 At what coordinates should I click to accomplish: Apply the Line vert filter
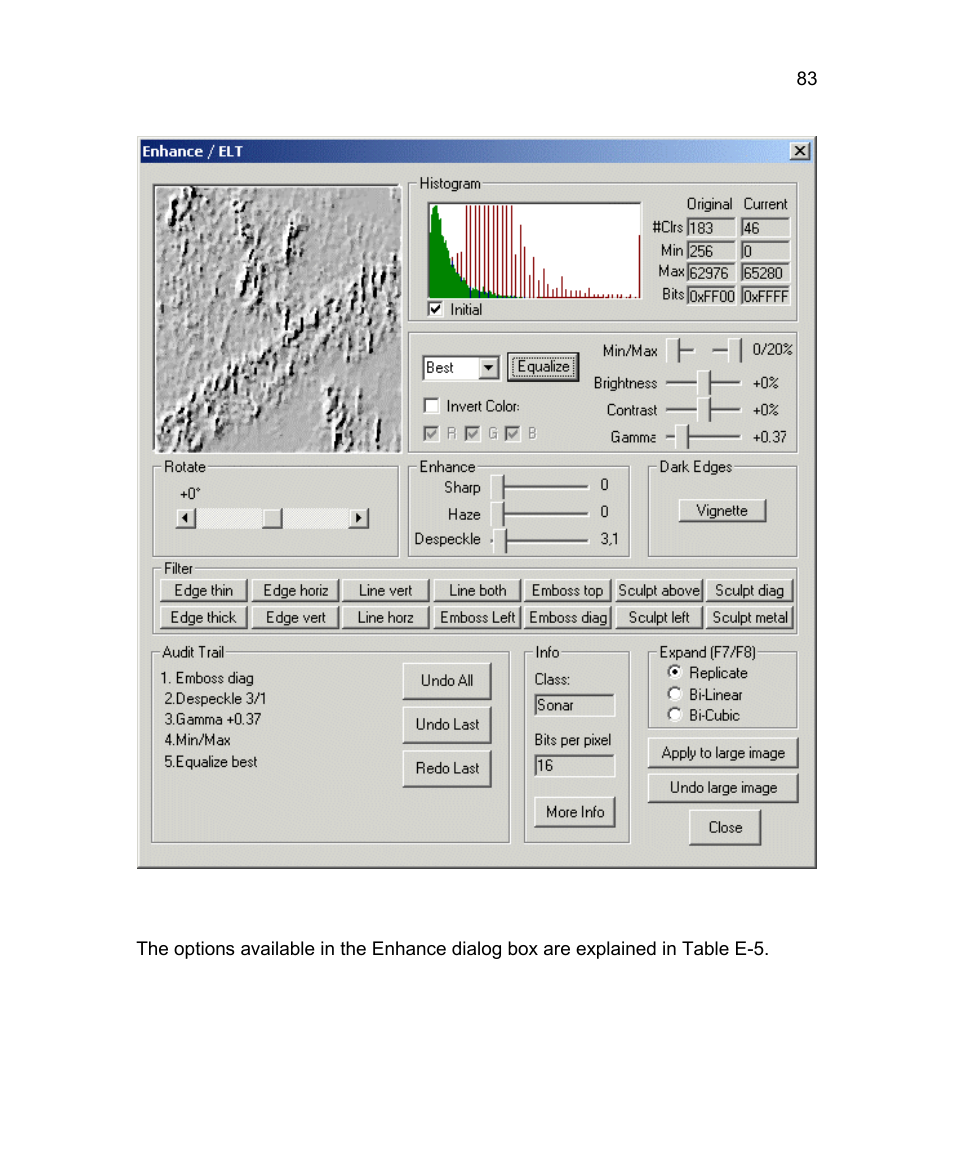tap(386, 591)
